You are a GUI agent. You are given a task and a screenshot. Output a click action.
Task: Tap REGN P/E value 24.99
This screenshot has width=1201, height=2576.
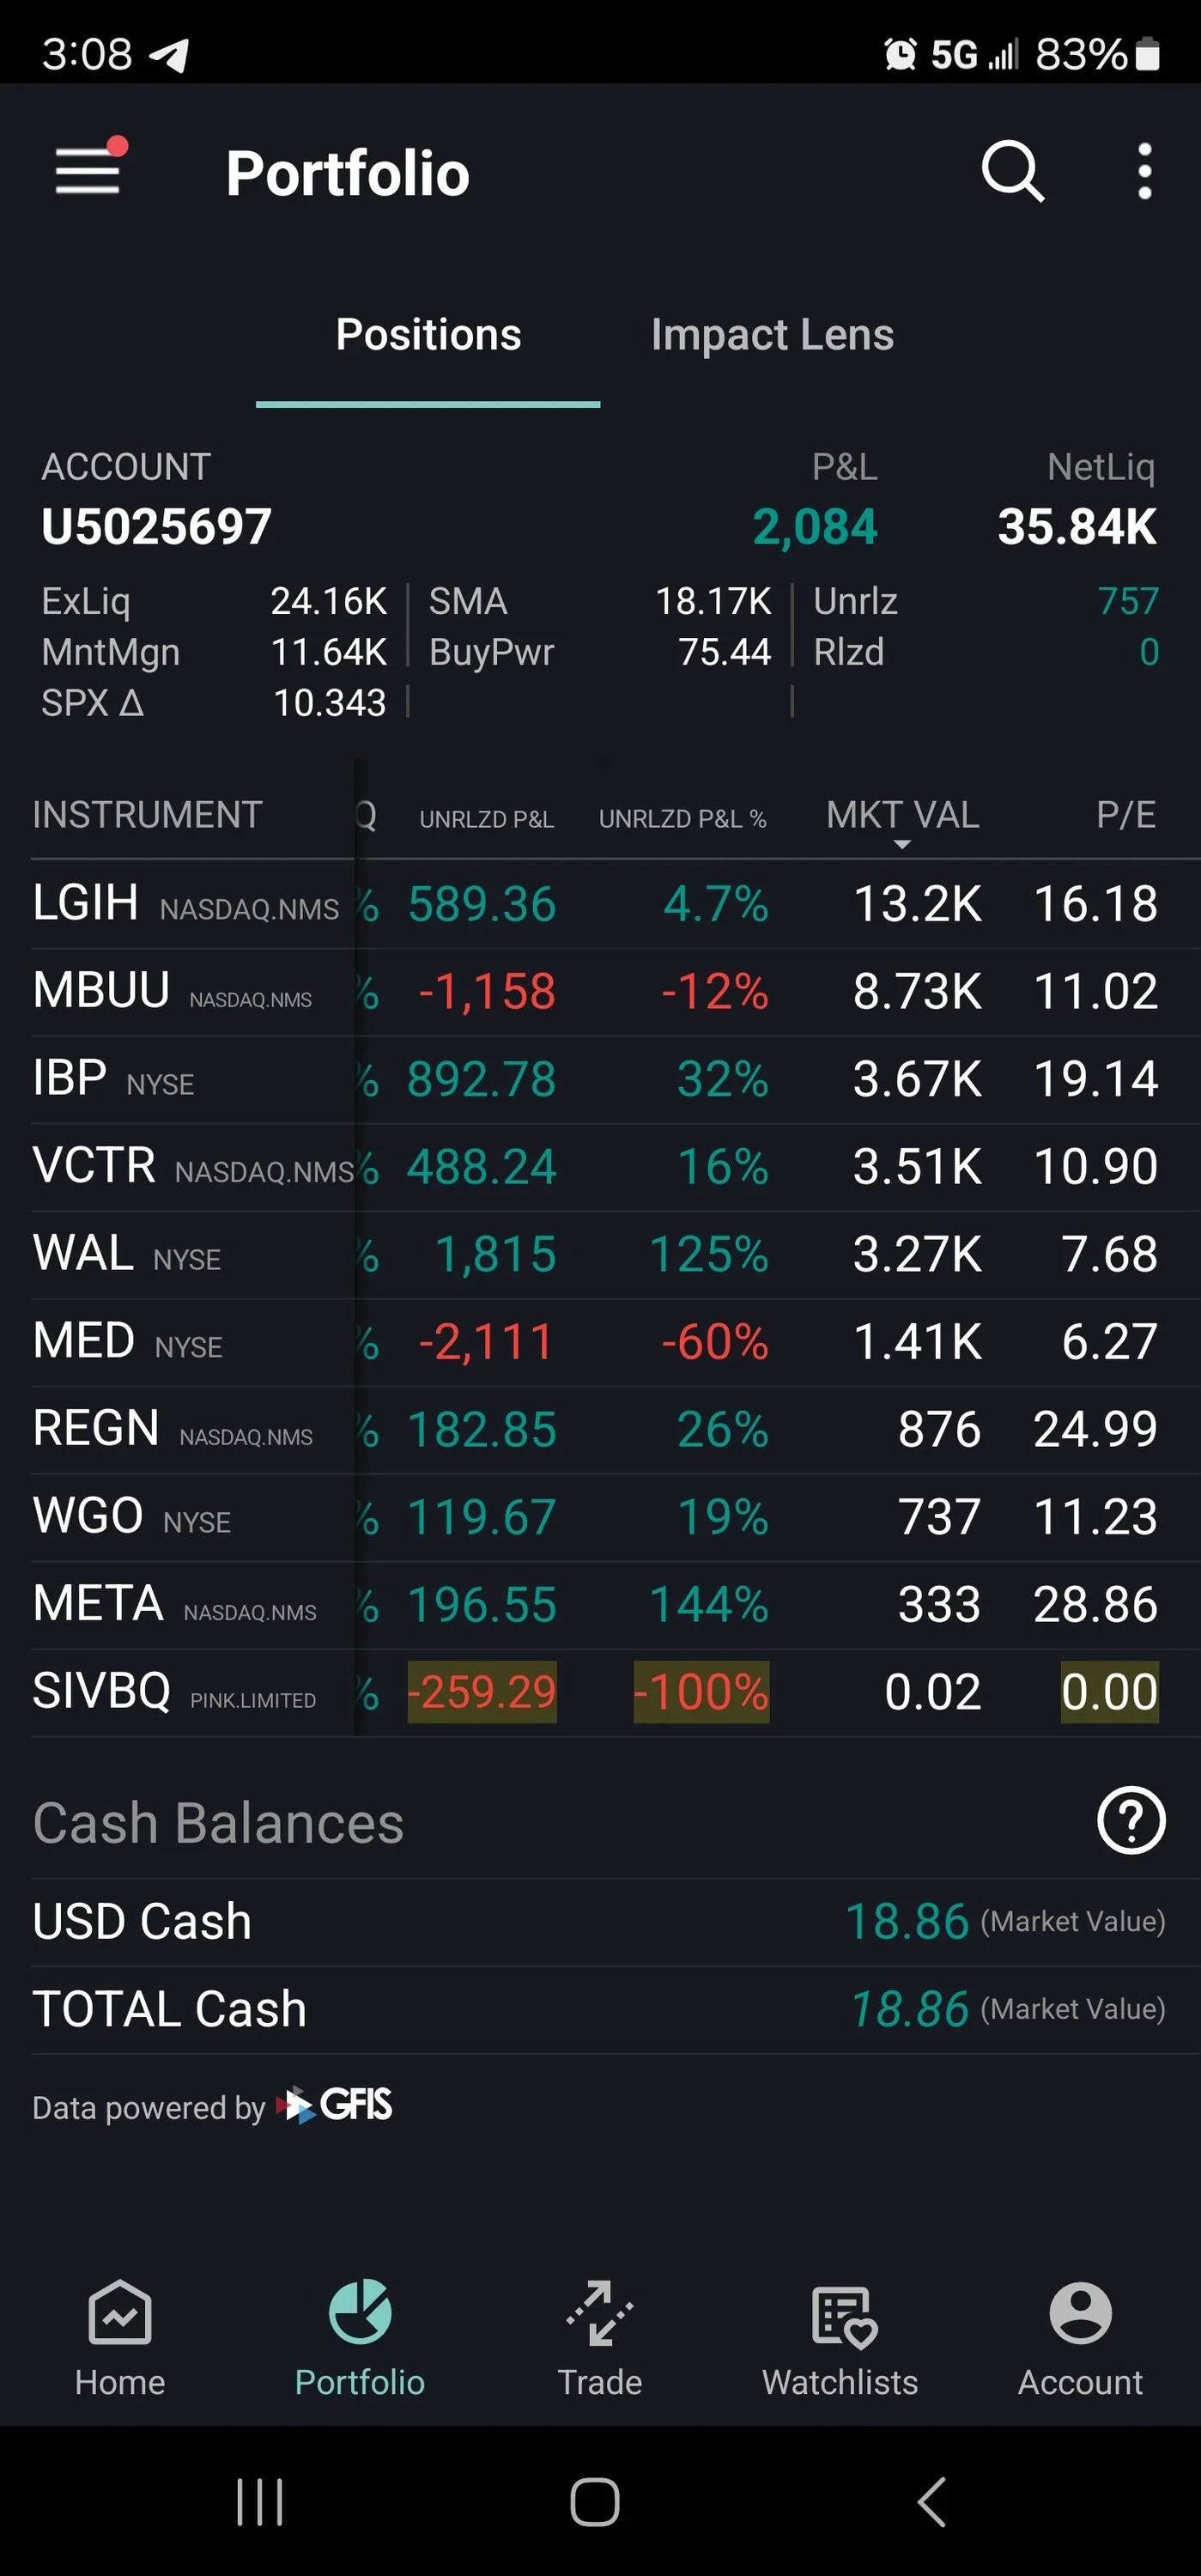click(x=1095, y=1430)
